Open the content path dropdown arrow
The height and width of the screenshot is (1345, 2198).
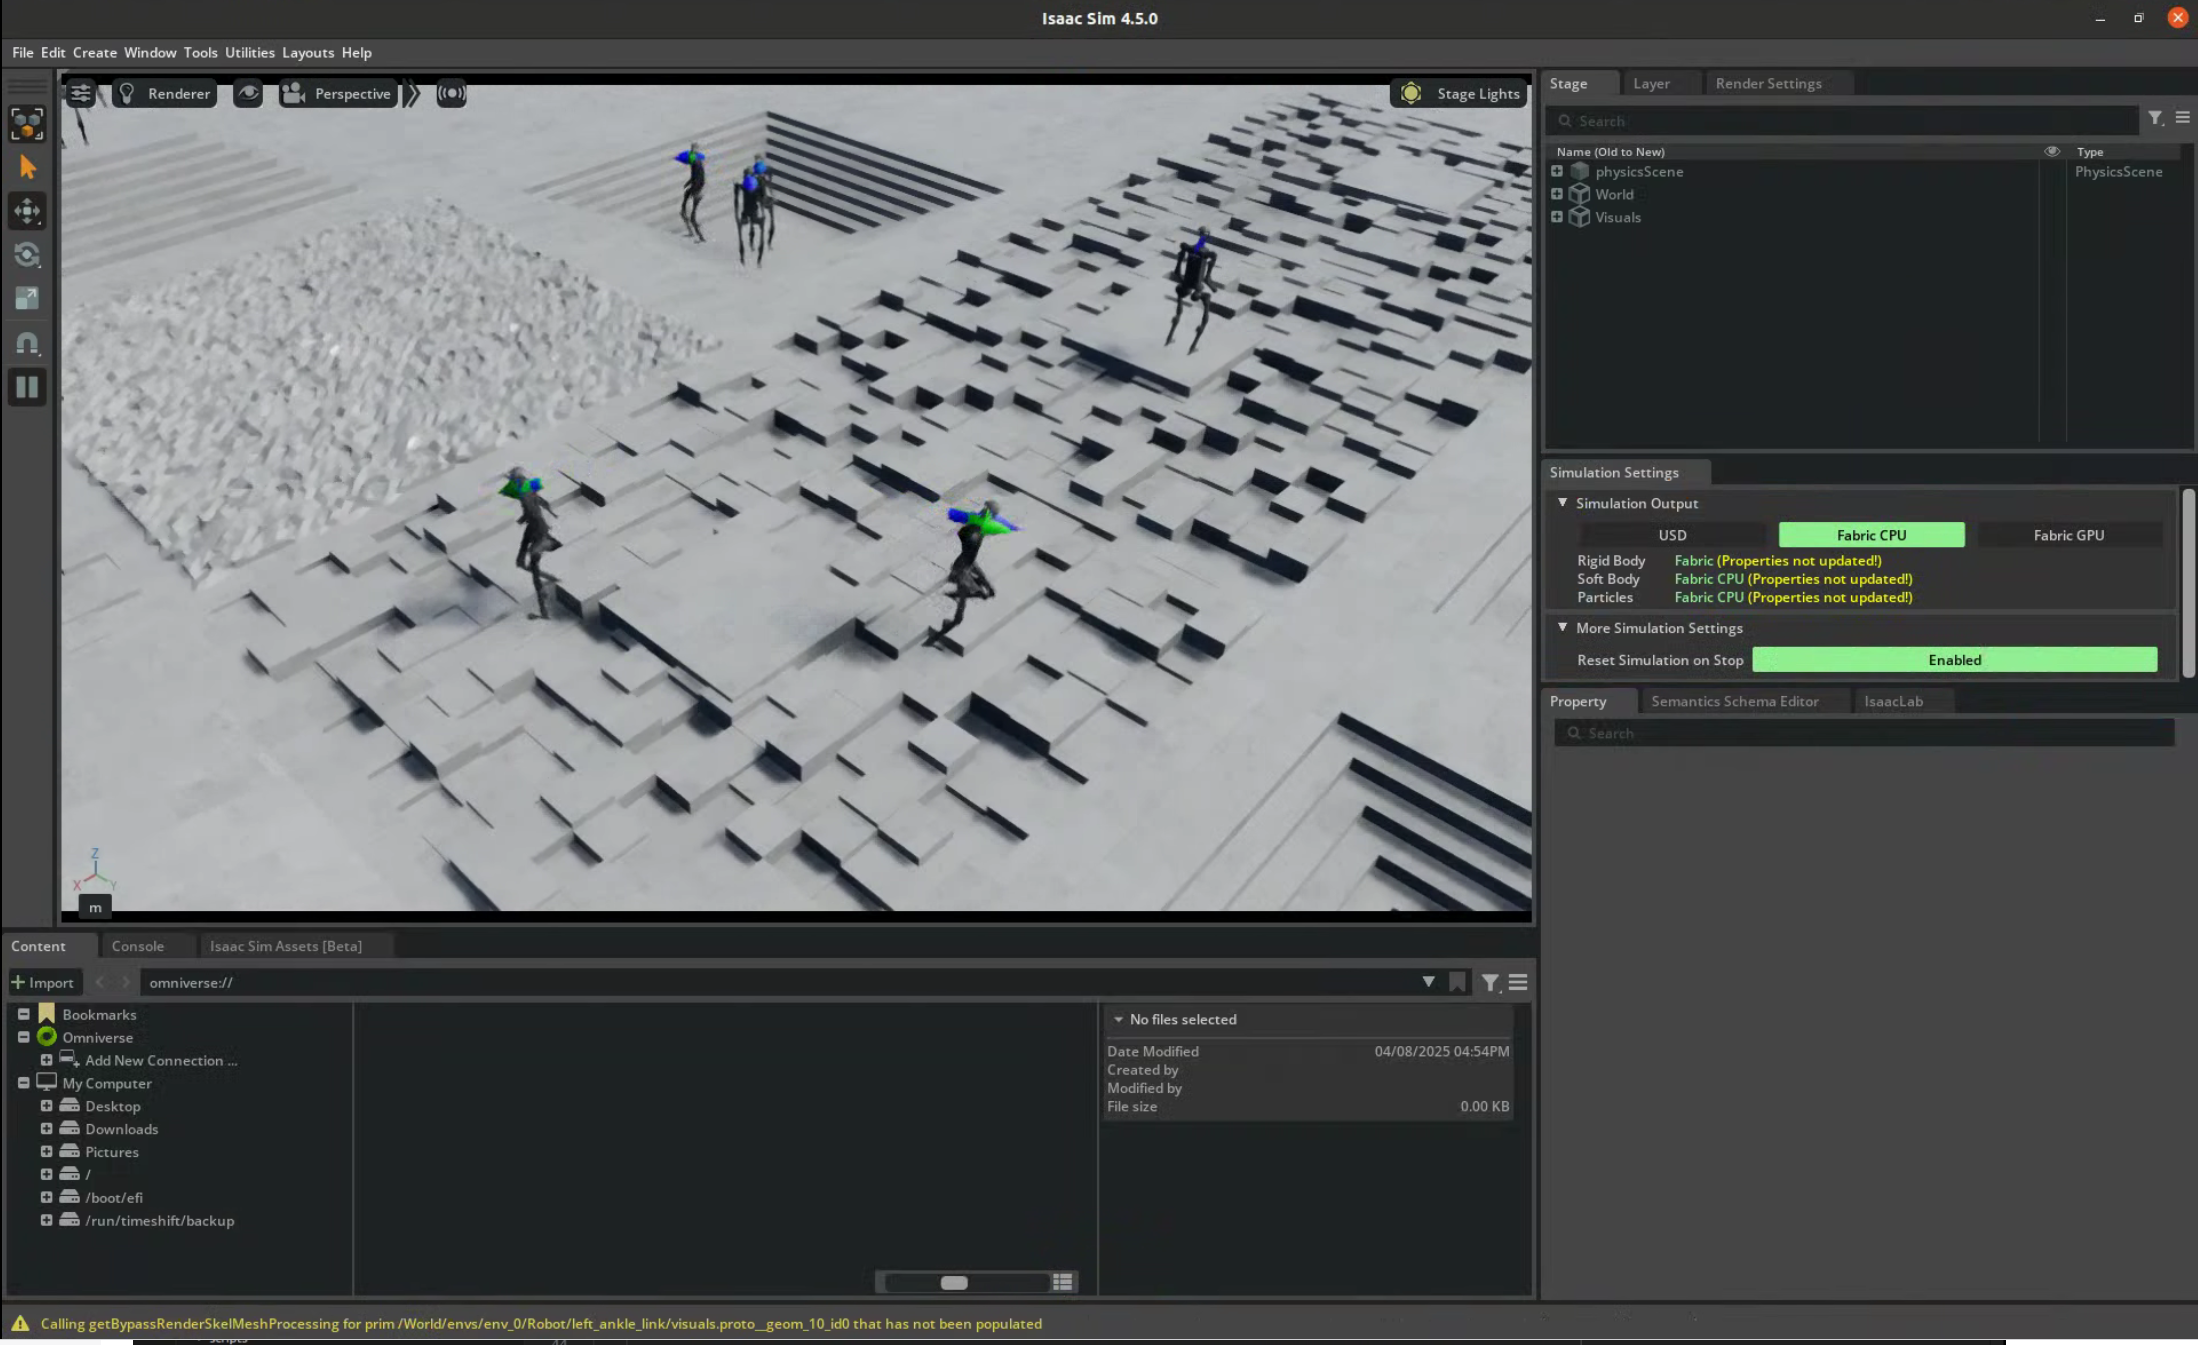click(1428, 982)
